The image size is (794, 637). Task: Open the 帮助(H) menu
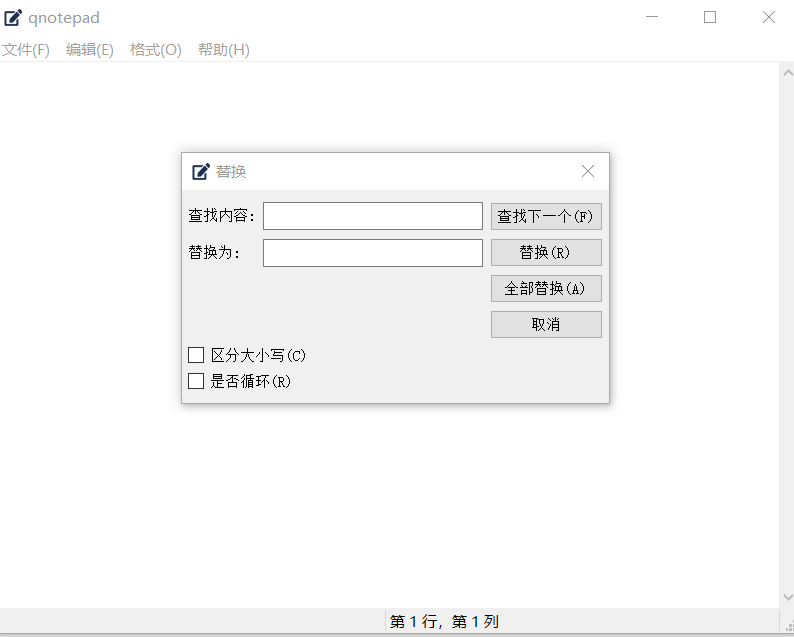(x=224, y=50)
